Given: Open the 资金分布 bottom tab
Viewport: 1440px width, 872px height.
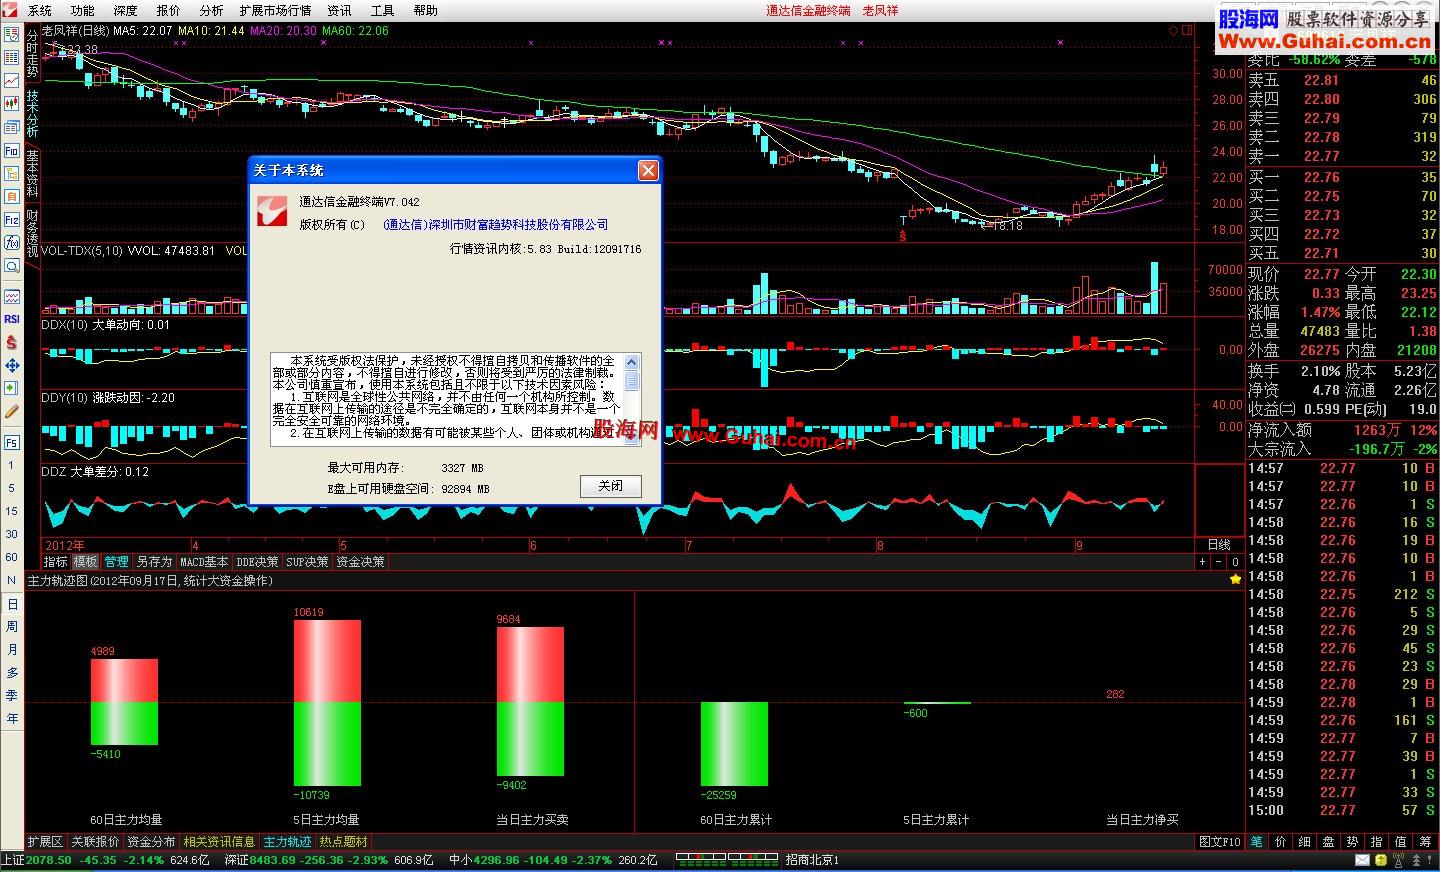Looking at the screenshot, I should coord(151,842).
